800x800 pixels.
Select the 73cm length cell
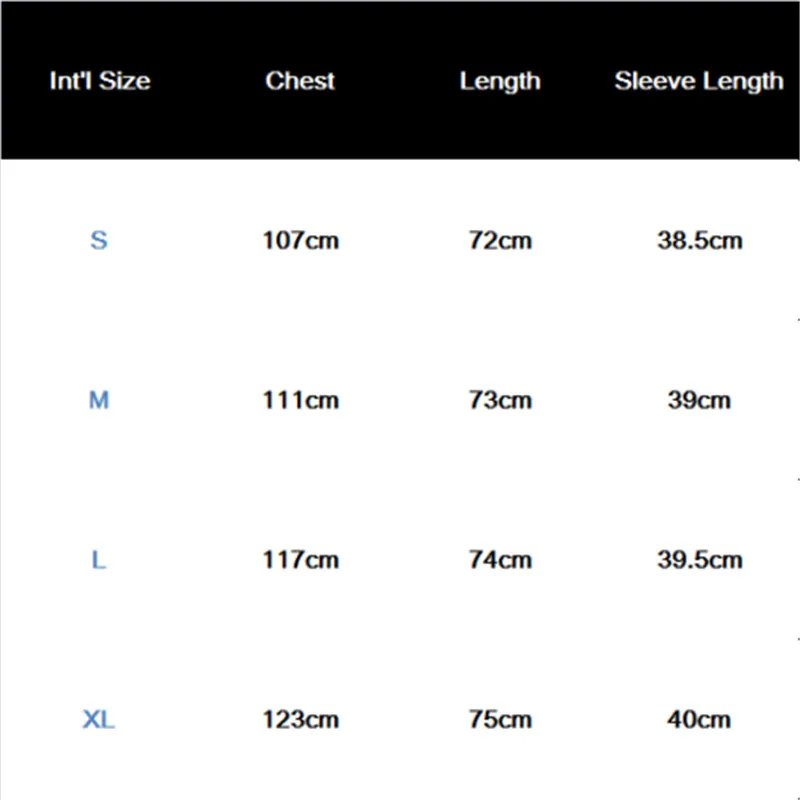(x=500, y=400)
